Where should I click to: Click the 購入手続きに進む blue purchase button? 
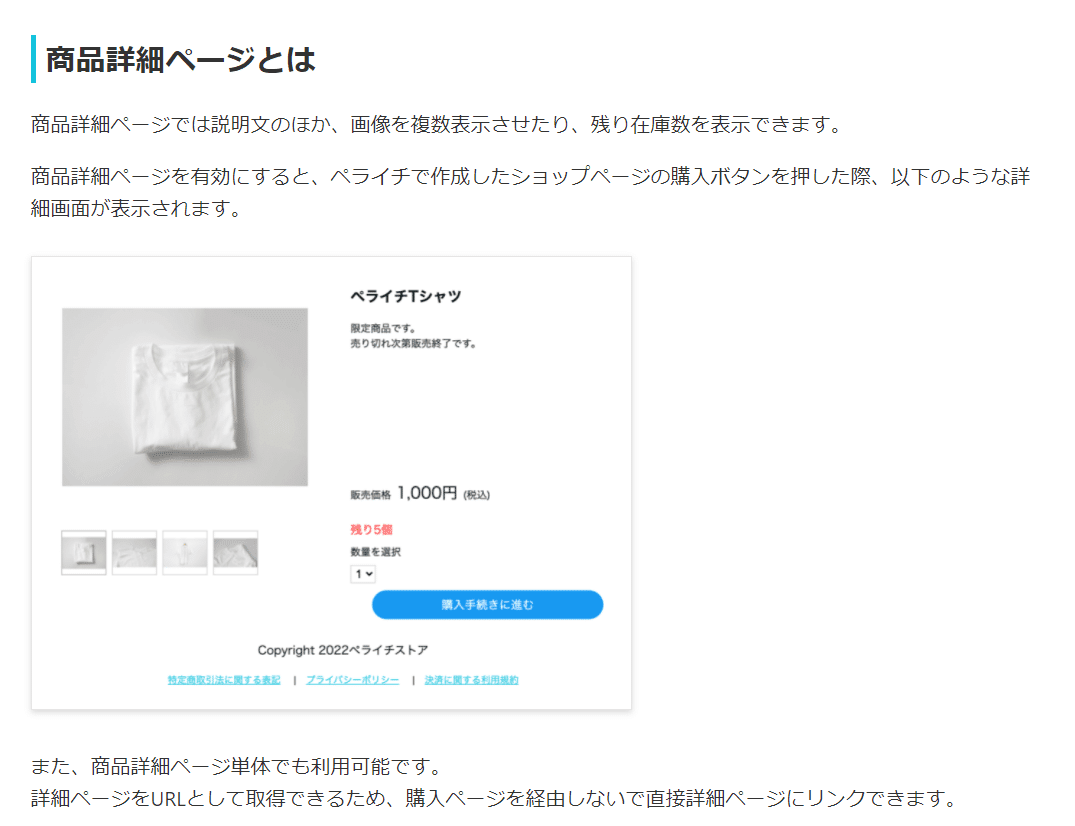487,604
